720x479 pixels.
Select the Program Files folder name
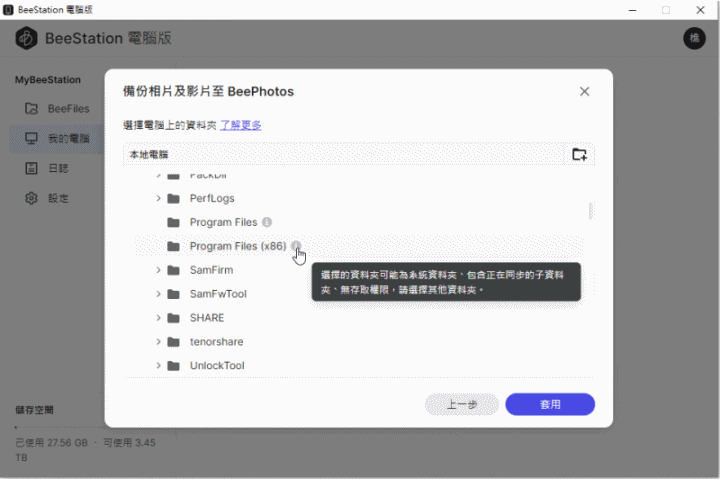point(224,222)
